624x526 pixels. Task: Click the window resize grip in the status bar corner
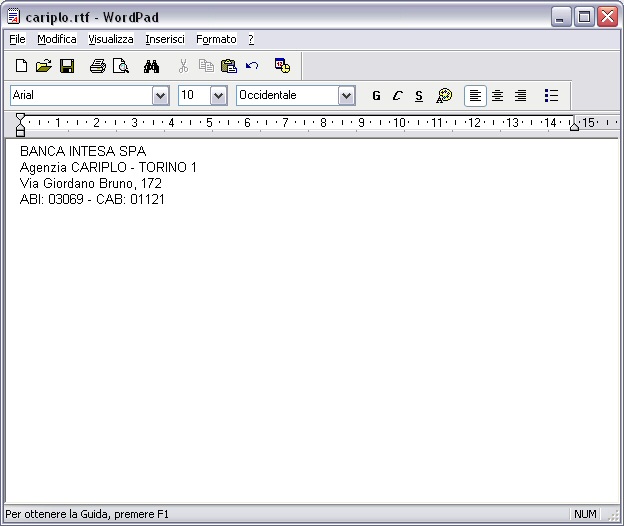tap(614, 516)
